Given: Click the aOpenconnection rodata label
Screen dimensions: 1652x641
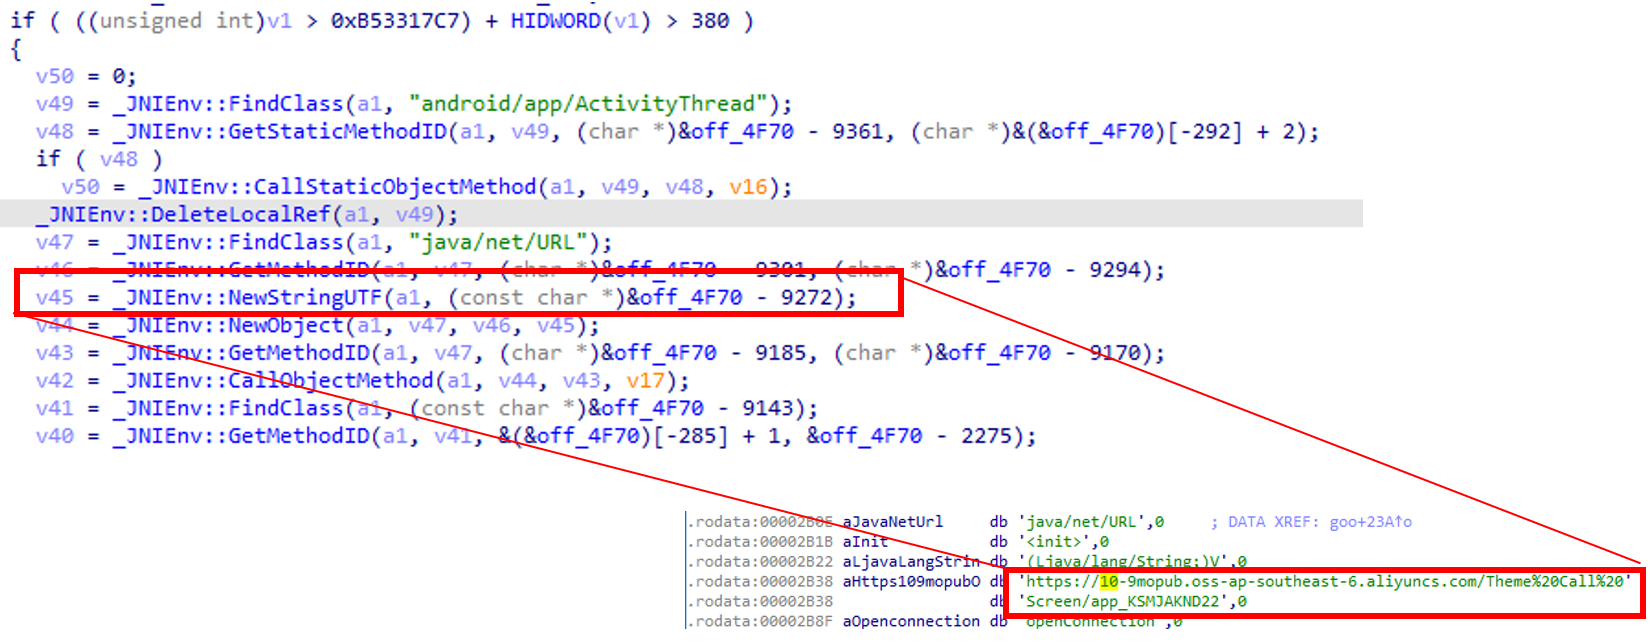Looking at the screenshot, I should (911, 622).
